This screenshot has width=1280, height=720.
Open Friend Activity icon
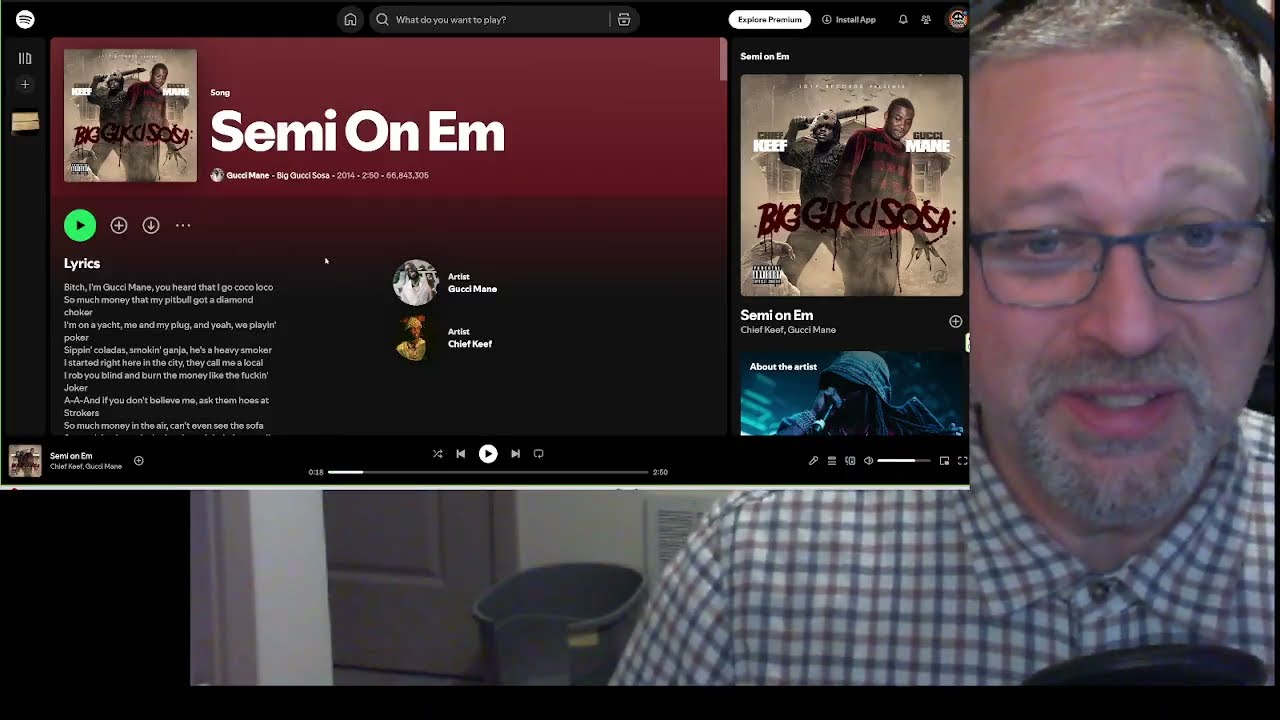926,19
